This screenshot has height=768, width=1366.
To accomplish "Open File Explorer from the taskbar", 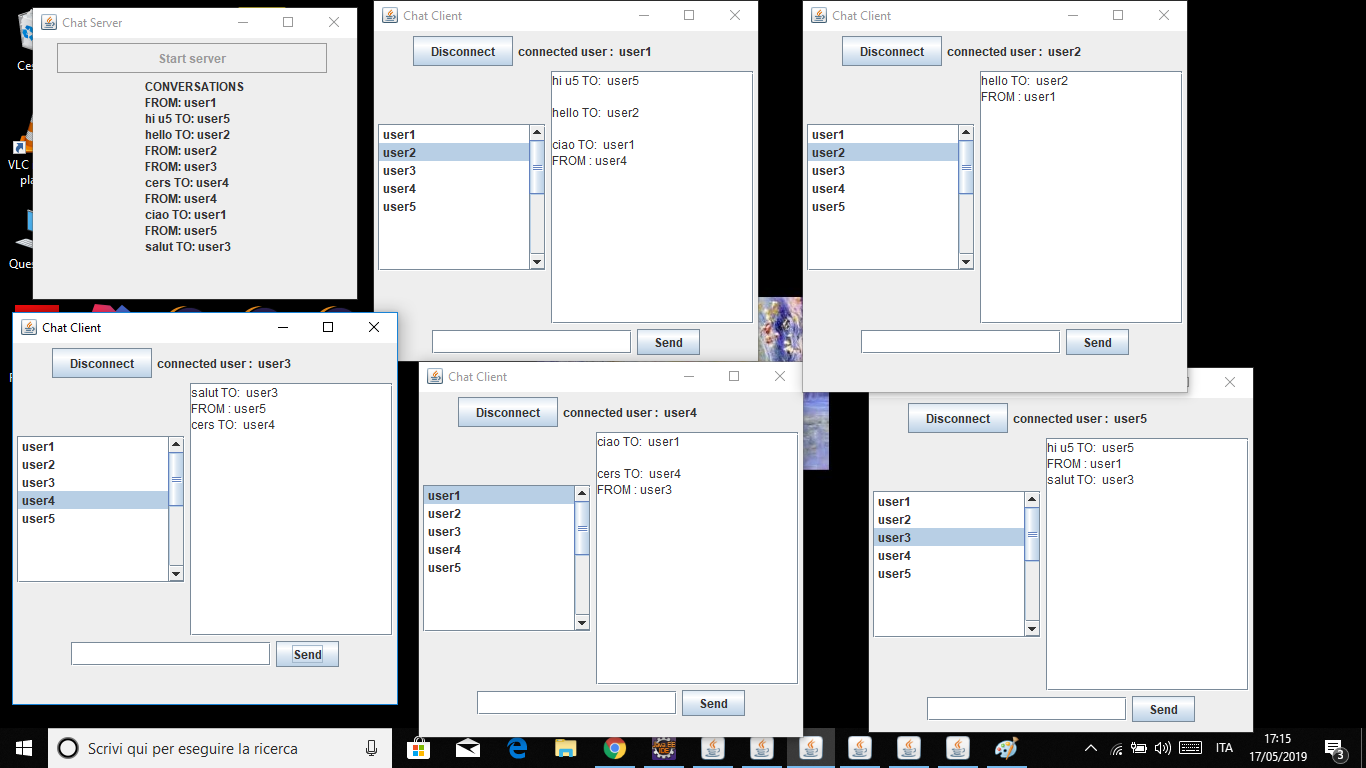I will (x=564, y=747).
